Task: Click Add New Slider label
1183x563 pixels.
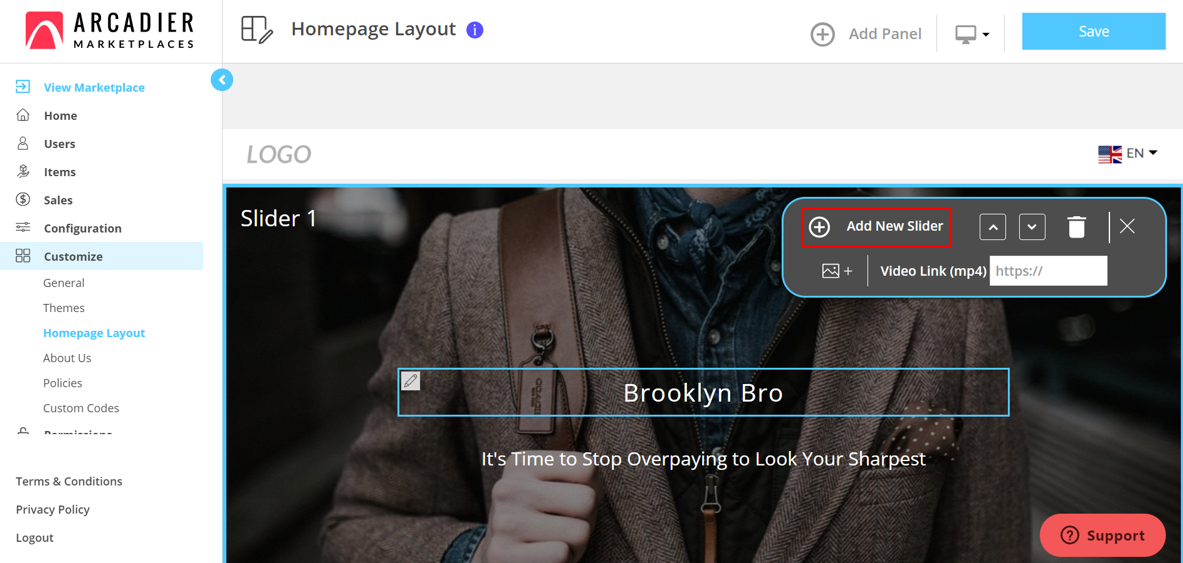Action: pos(895,226)
